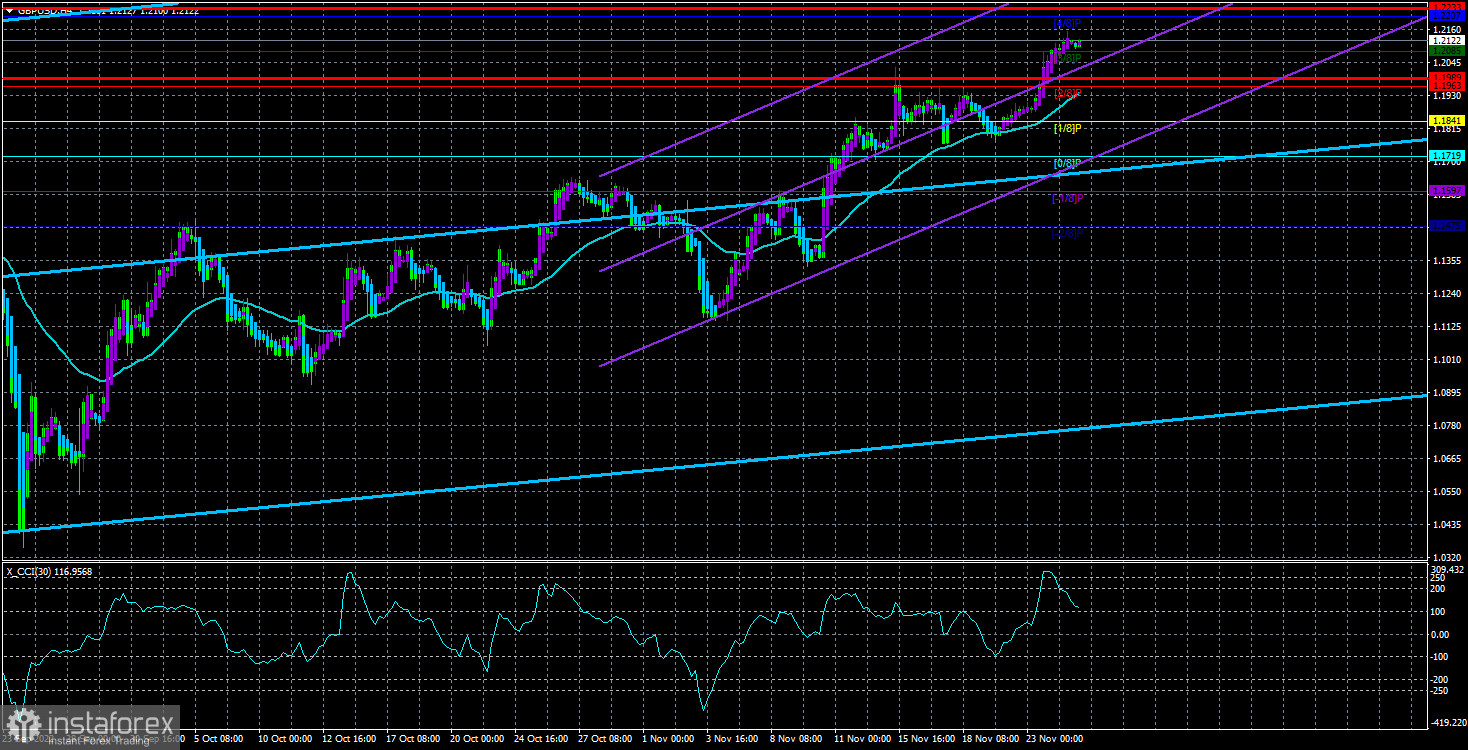
Task: Click the 1.0780 value on the price axis
Action: click(1445, 426)
